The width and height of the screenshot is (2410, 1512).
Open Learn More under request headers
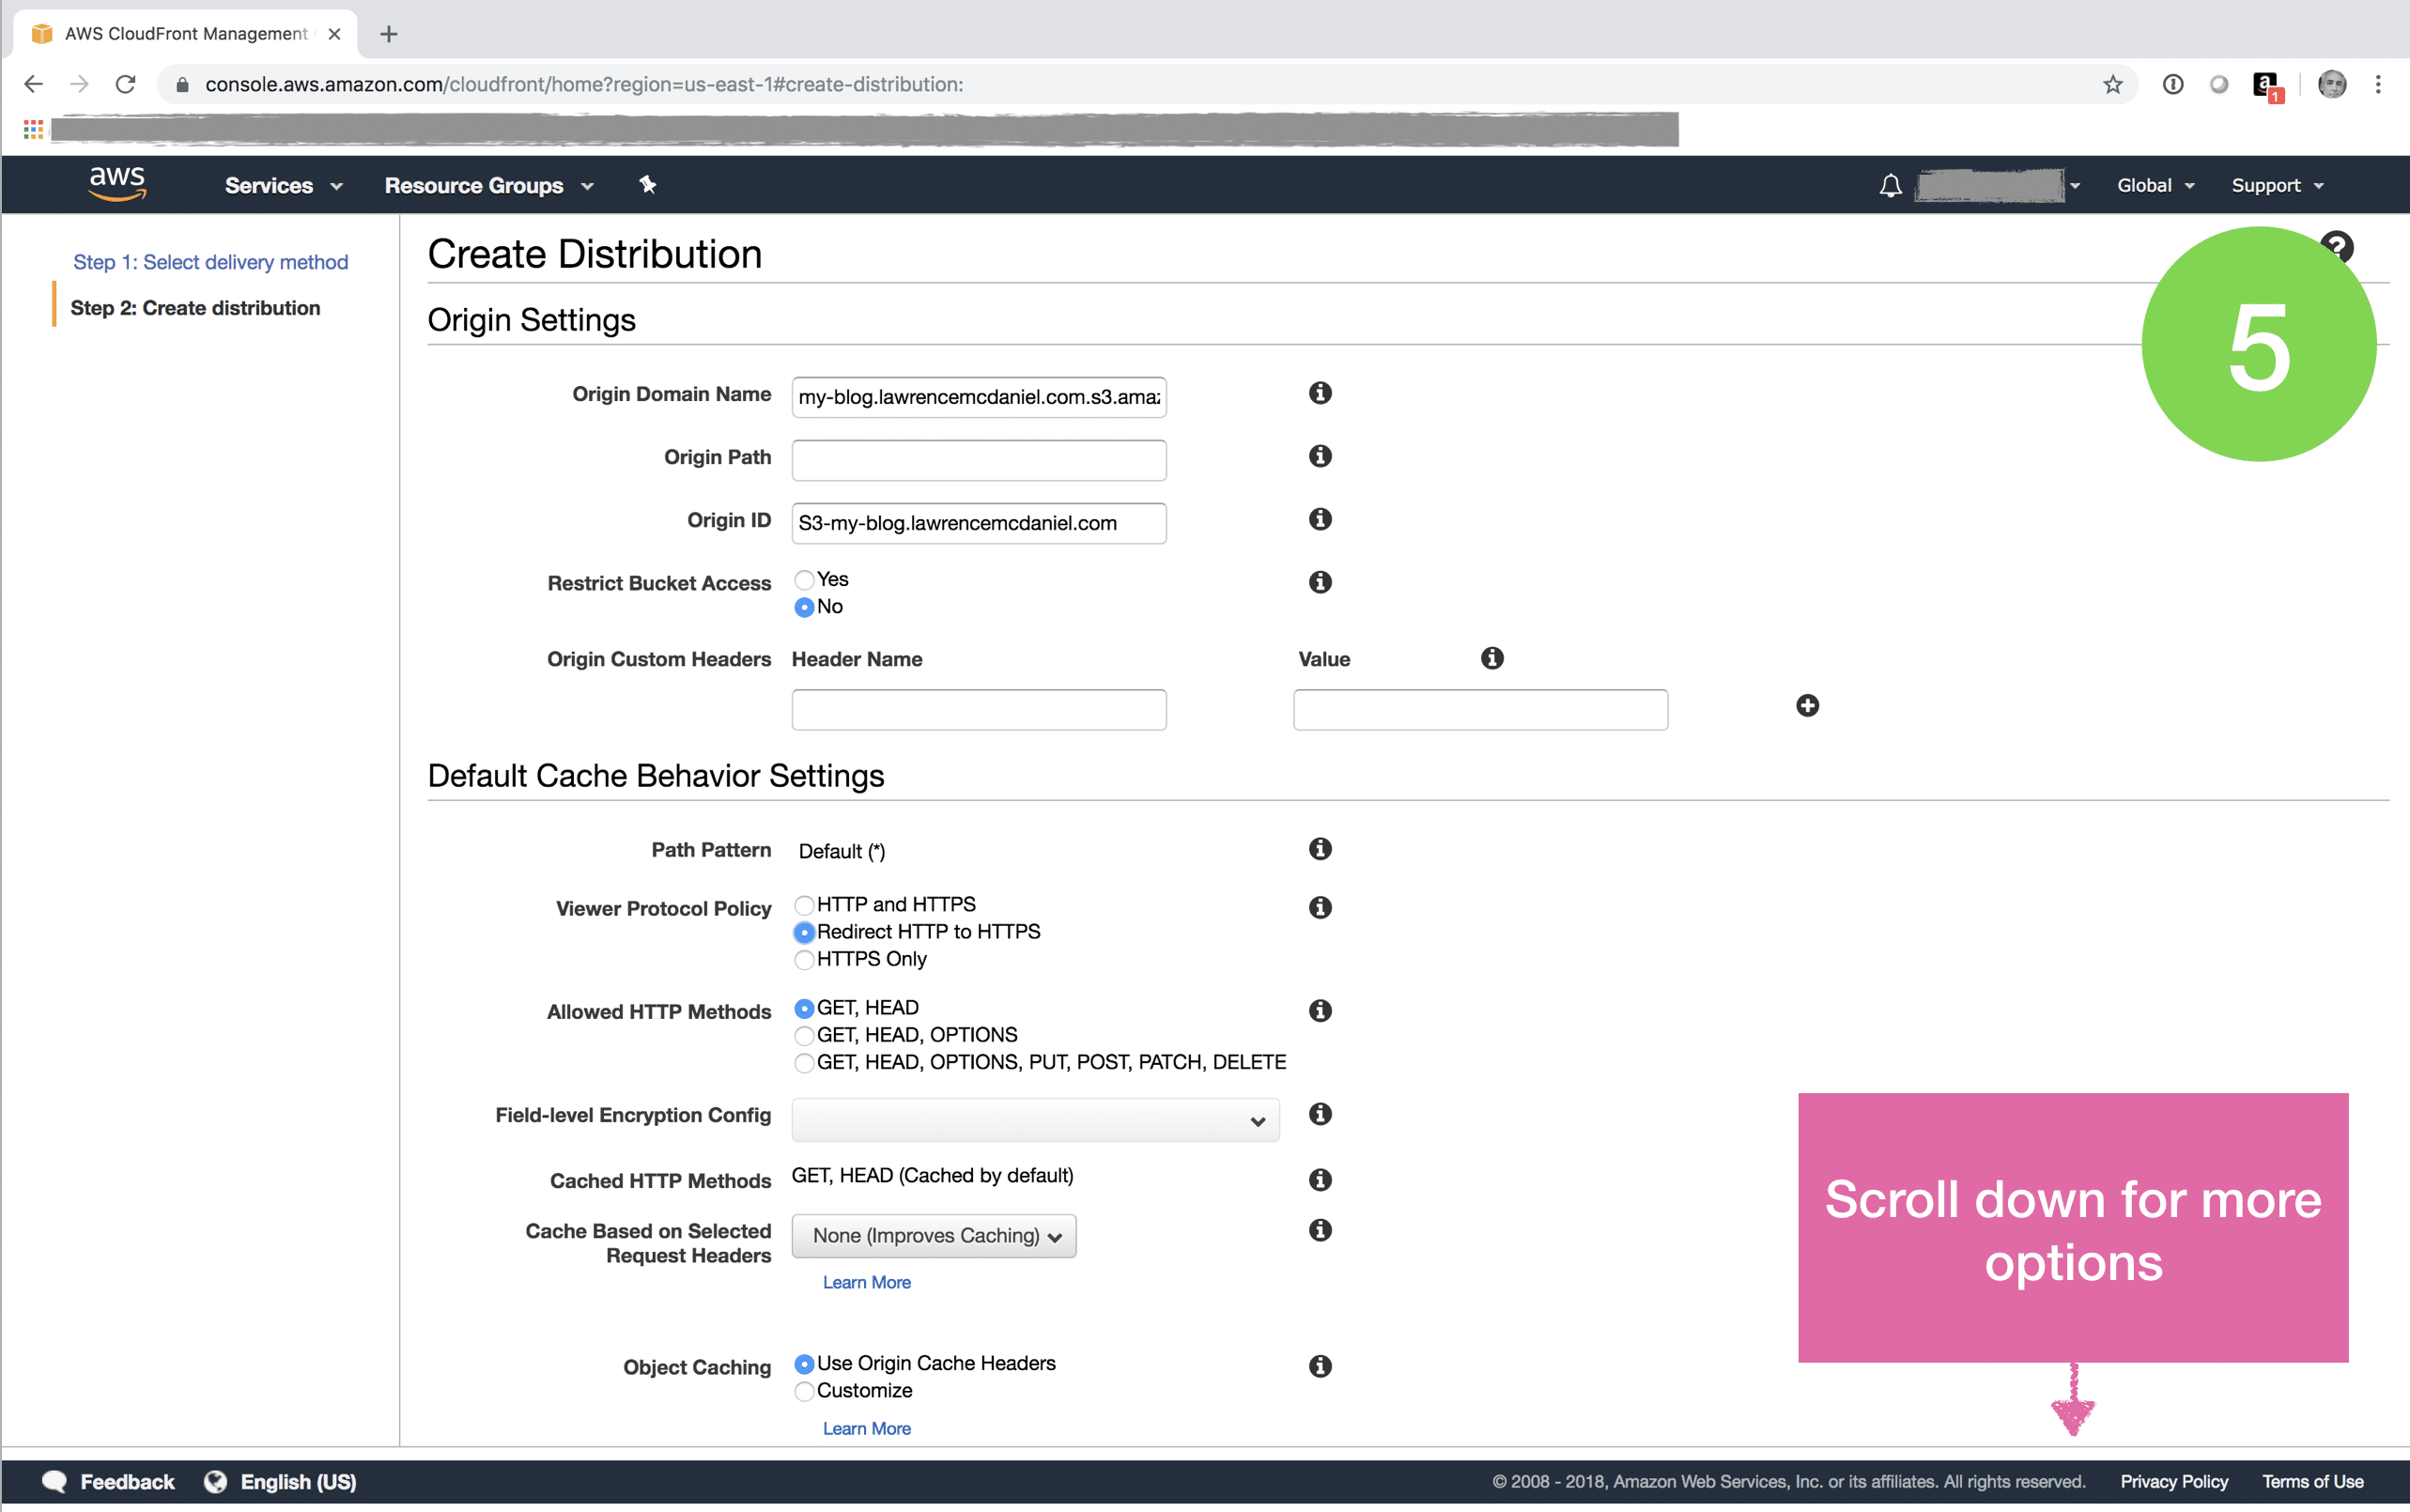[866, 1283]
